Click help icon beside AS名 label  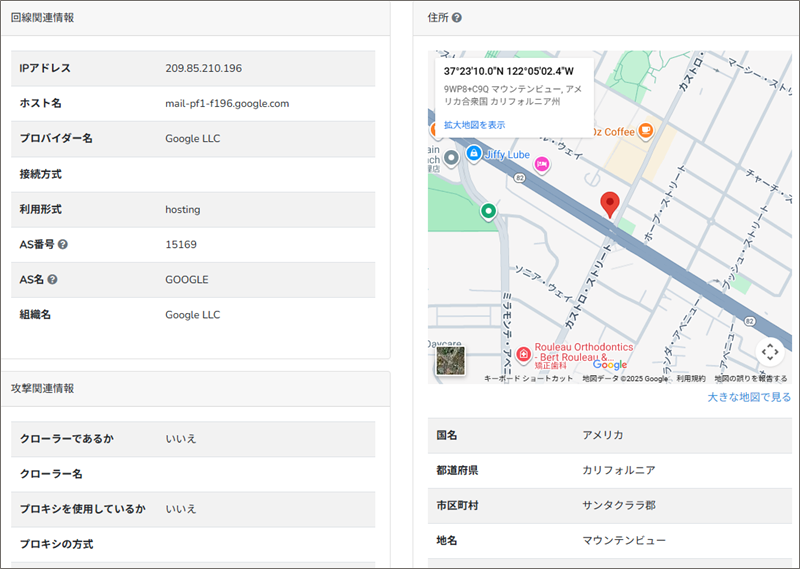pos(52,279)
